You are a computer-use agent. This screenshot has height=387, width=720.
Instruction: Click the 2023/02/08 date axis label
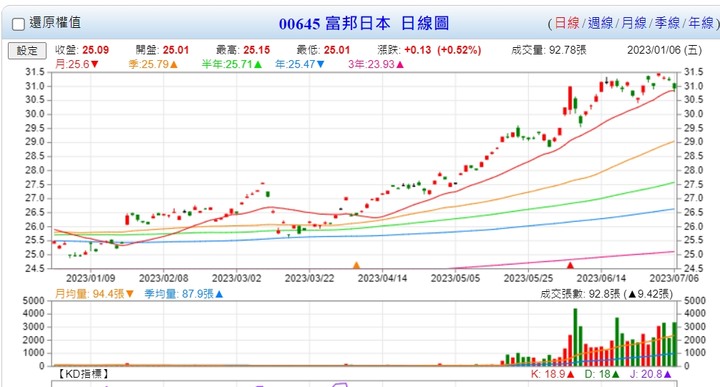pos(163,278)
